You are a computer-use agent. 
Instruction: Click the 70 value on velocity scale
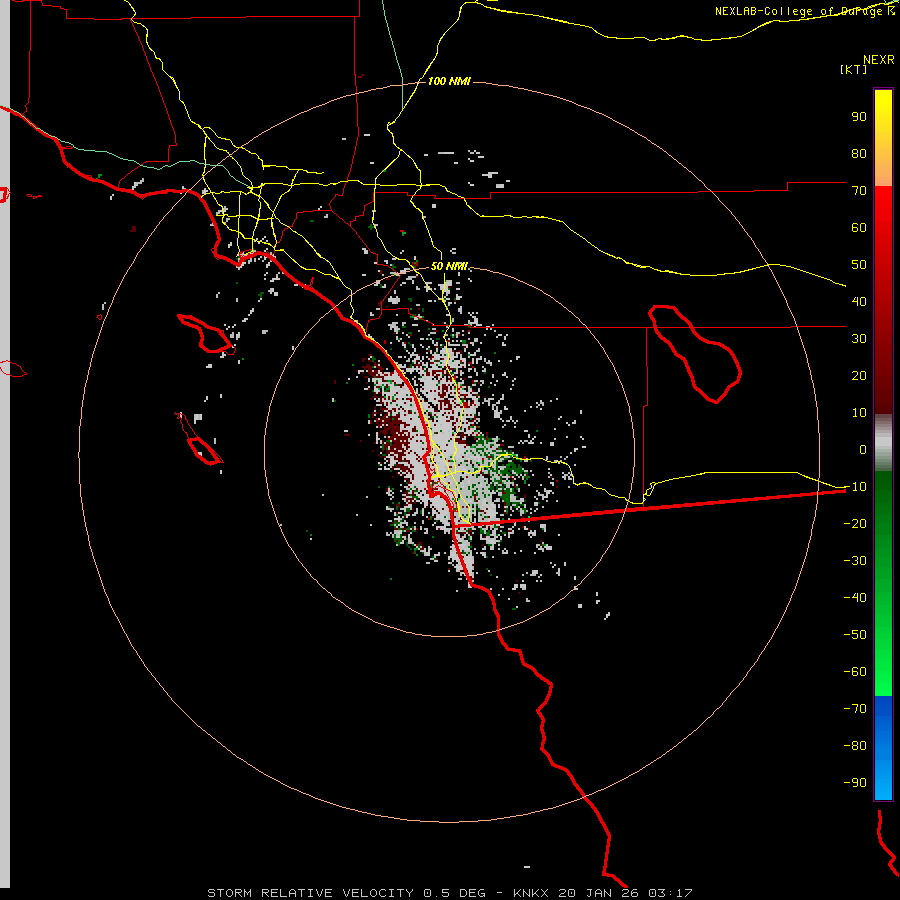click(859, 191)
